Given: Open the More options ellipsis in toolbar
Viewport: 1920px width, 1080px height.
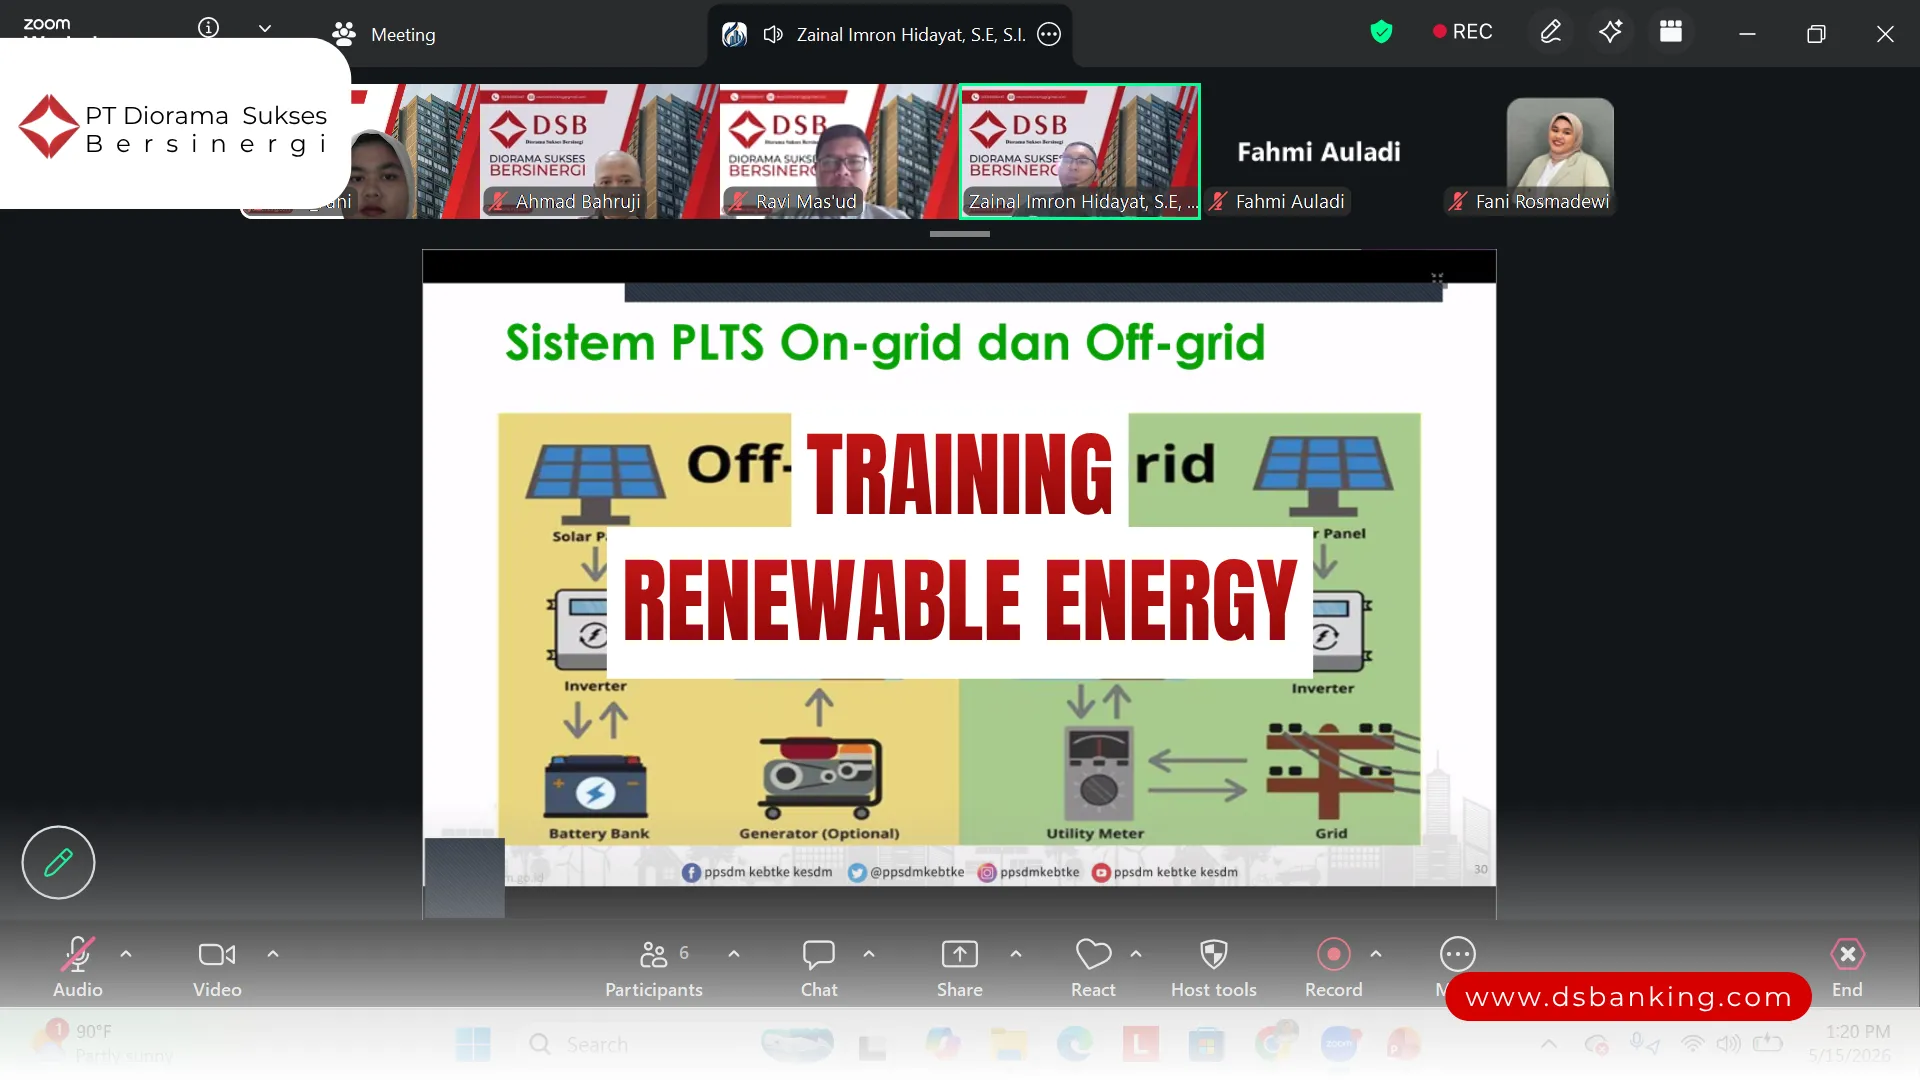Looking at the screenshot, I should click(1457, 955).
